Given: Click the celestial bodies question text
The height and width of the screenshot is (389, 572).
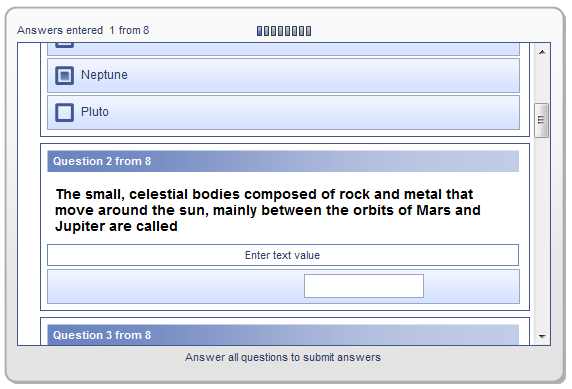Looking at the screenshot, I should pyautogui.click(x=268, y=210).
